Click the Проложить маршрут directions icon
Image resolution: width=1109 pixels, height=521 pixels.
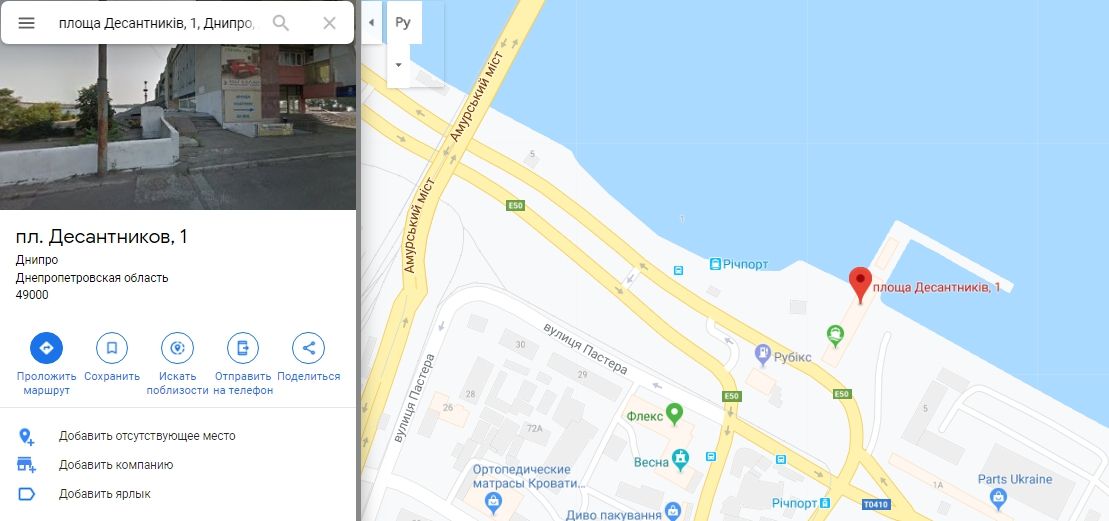click(46, 348)
